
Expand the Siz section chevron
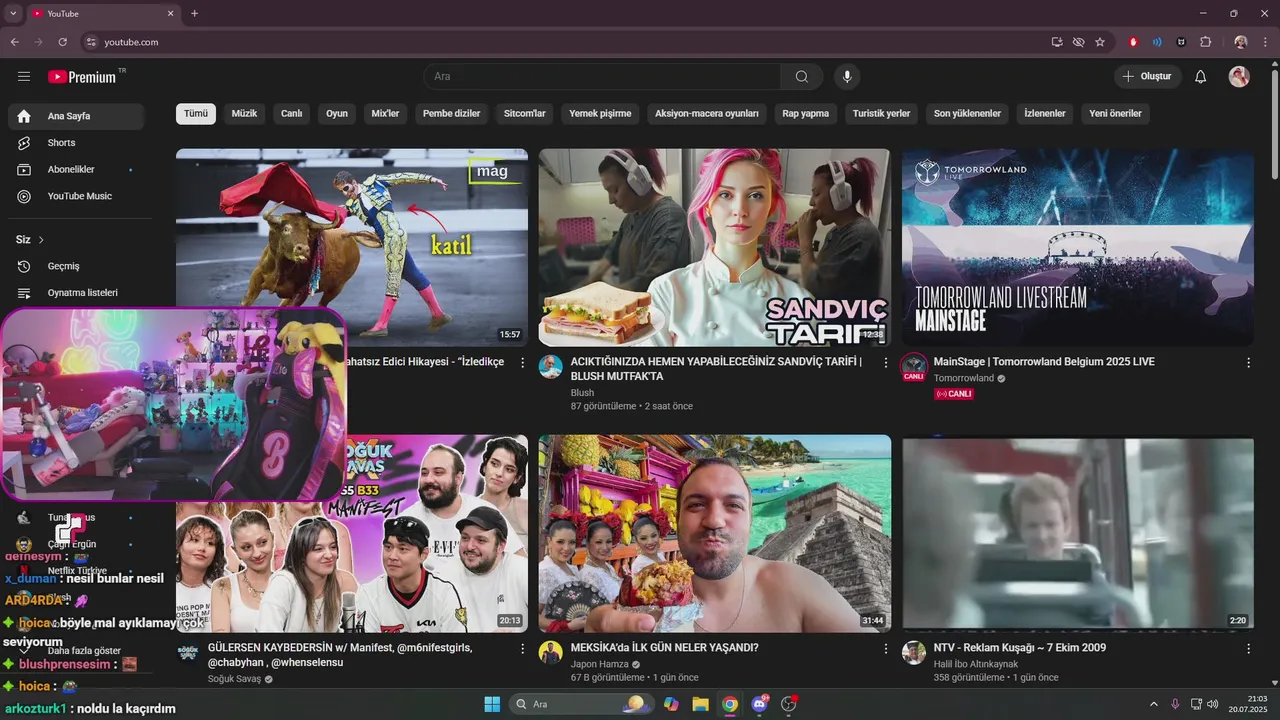point(41,240)
